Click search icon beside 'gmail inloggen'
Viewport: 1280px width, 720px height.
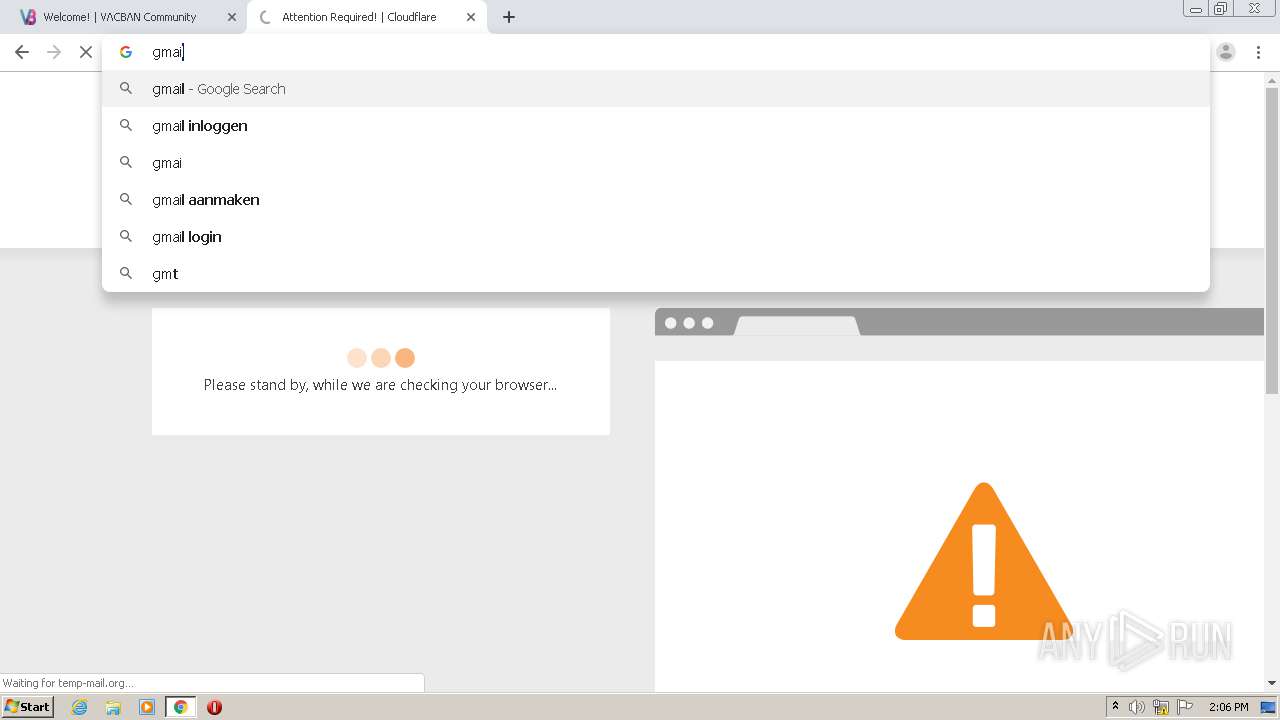[126, 126]
